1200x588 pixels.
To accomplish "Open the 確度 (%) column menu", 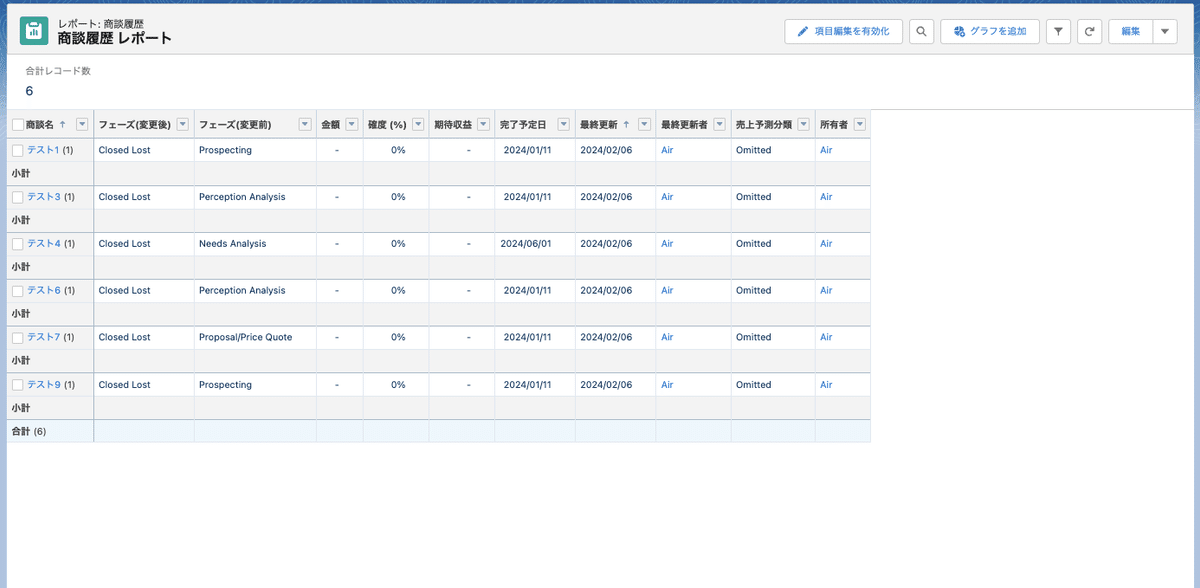I will pyautogui.click(x=418, y=125).
